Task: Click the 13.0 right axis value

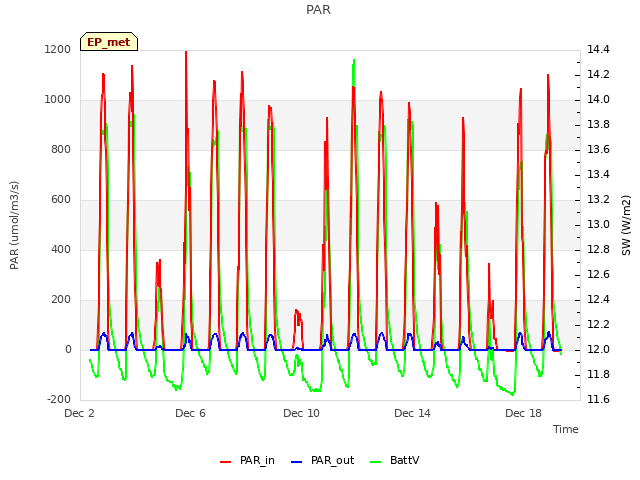Action: tap(598, 224)
